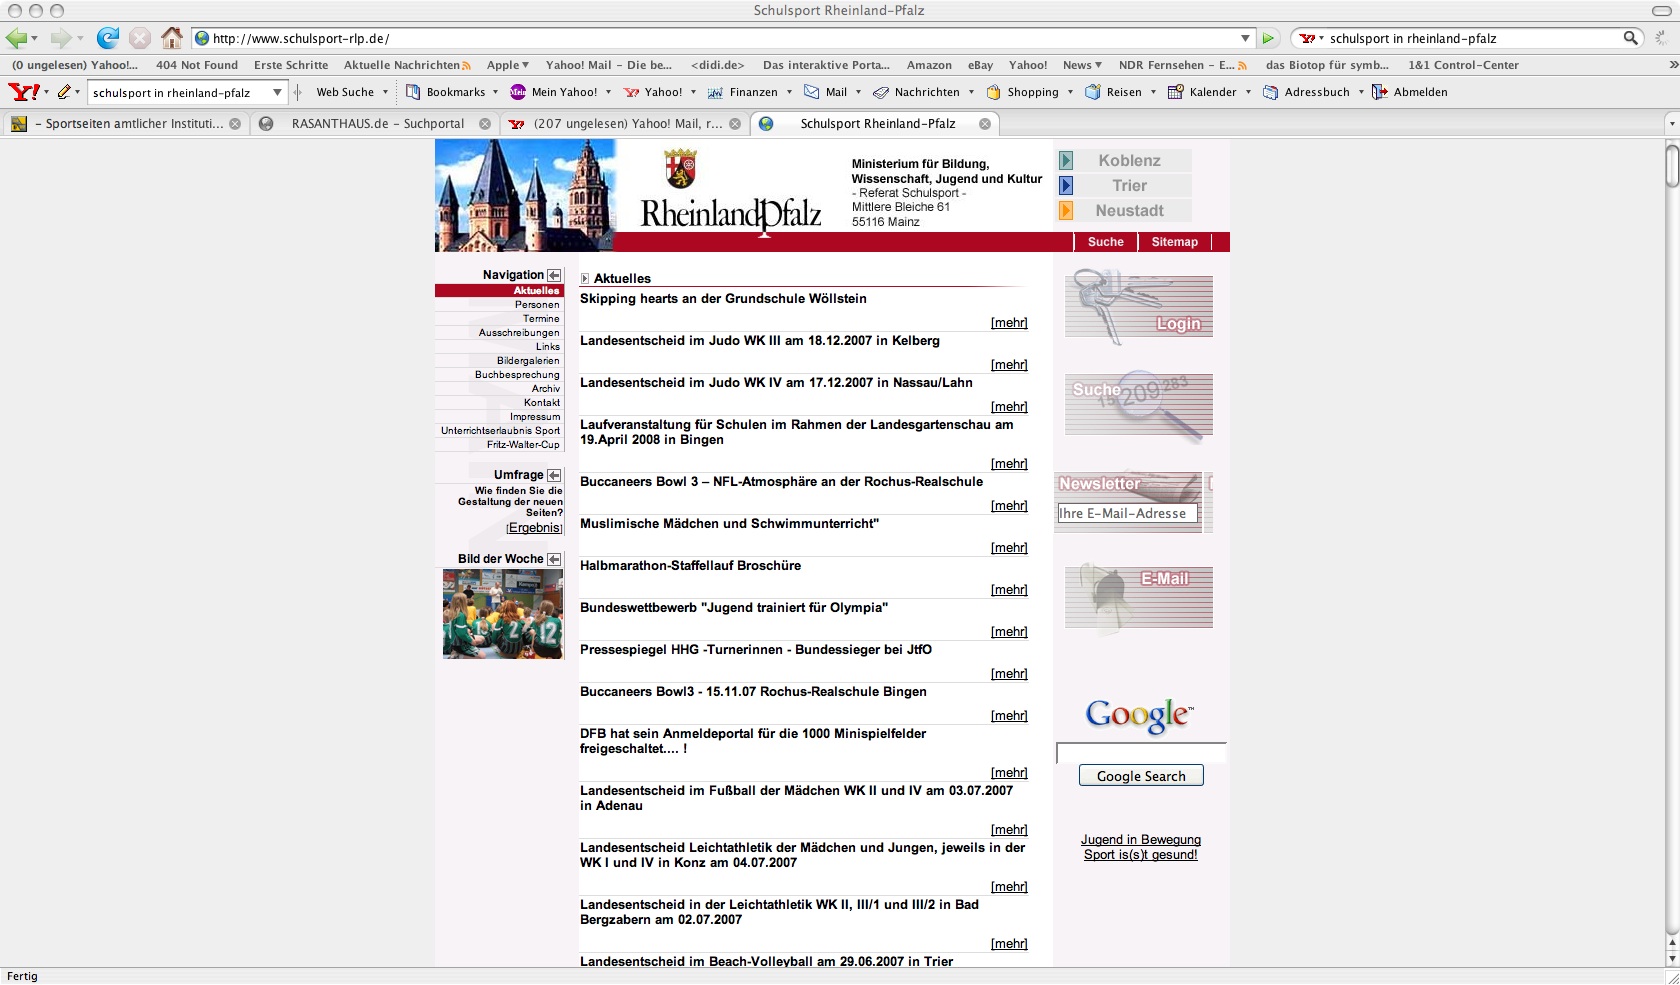Viewport: 1680px width, 985px height.
Task: Open the address bar history dropdown
Action: [1245, 38]
